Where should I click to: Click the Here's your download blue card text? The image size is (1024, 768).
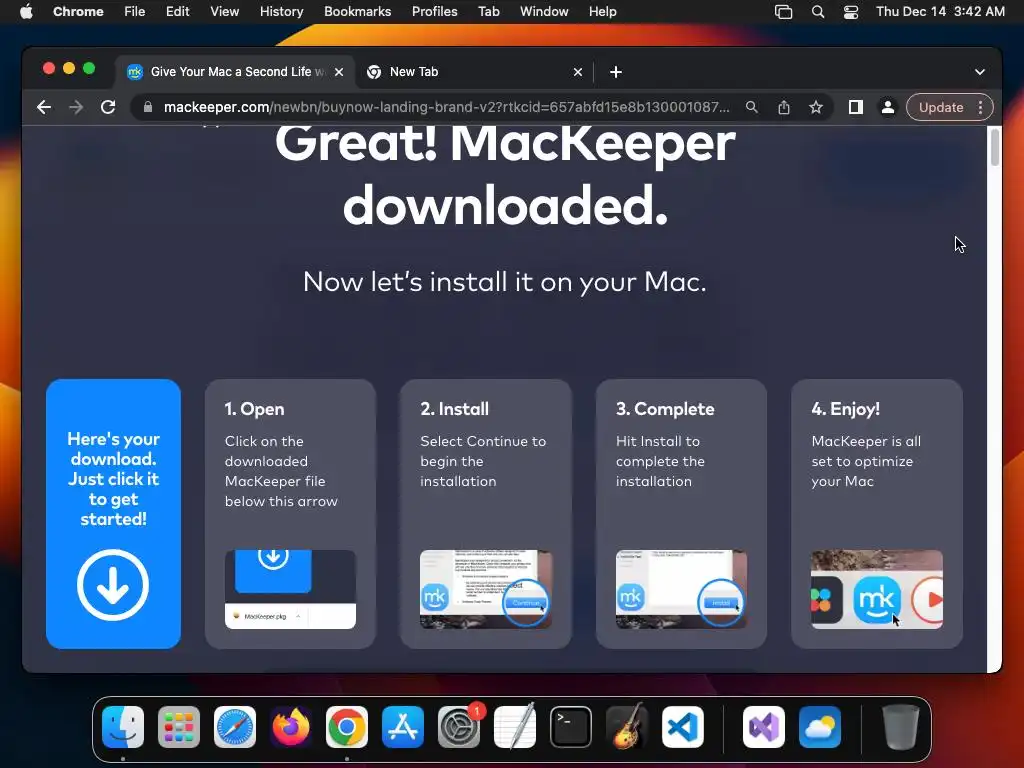coord(114,479)
